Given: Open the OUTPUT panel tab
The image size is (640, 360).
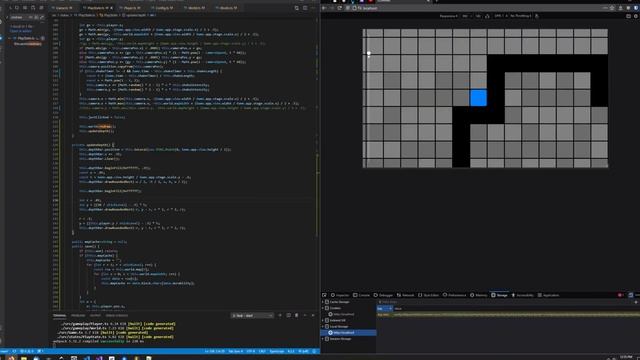Looking at the screenshot, I should click(95, 316).
